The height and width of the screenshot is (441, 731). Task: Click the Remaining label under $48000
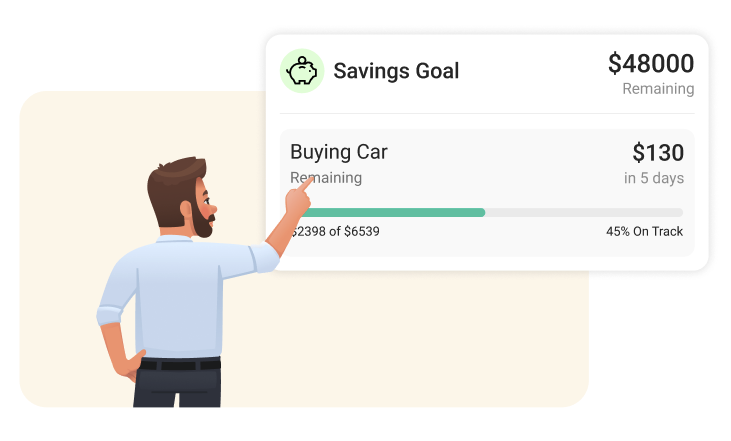coord(657,89)
